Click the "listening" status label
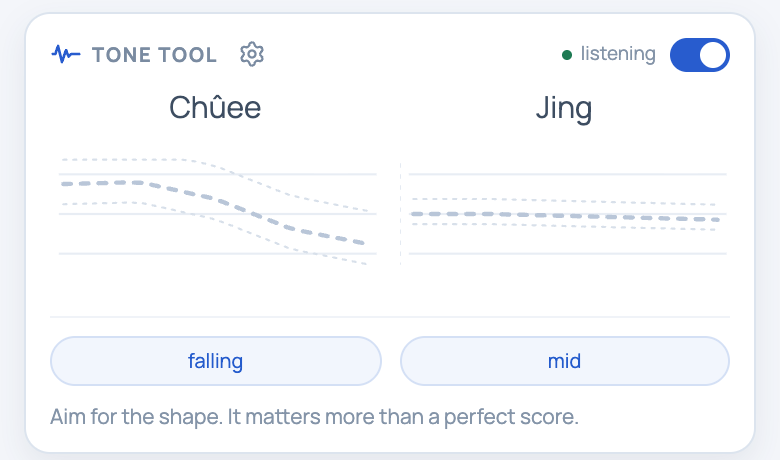The width and height of the screenshot is (780, 460). coord(618,54)
